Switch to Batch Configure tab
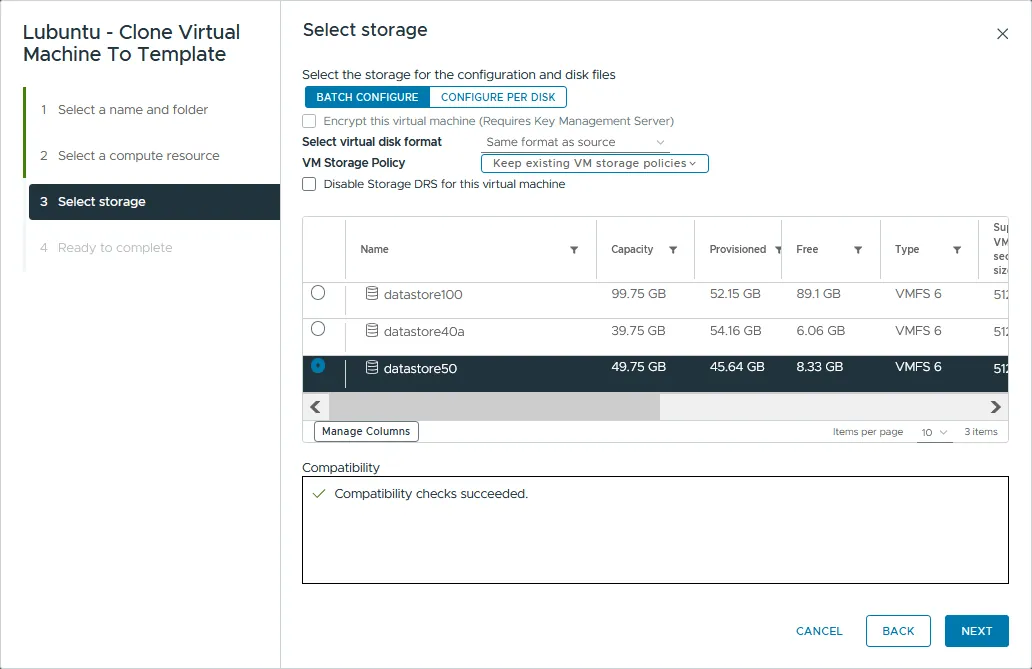Viewport: 1032px width, 669px height. [367, 97]
